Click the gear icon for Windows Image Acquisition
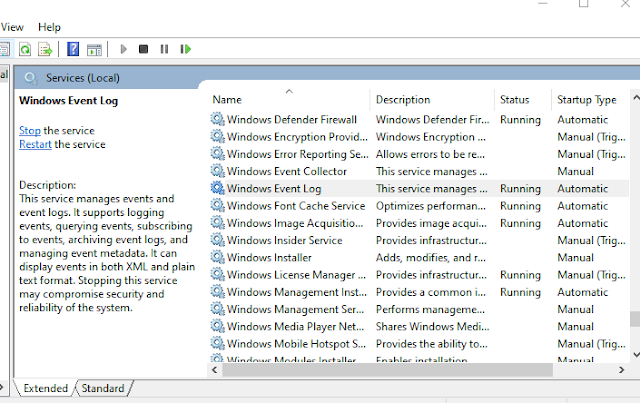This screenshot has width=640, height=403. [218, 223]
